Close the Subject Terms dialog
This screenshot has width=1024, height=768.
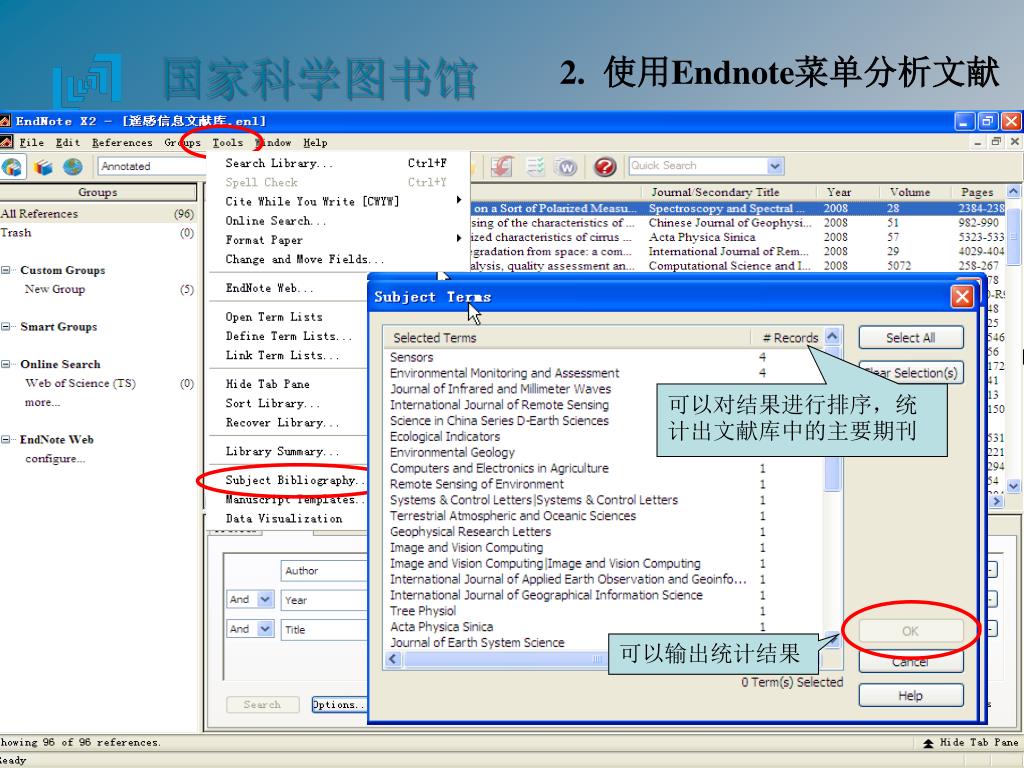(x=962, y=297)
